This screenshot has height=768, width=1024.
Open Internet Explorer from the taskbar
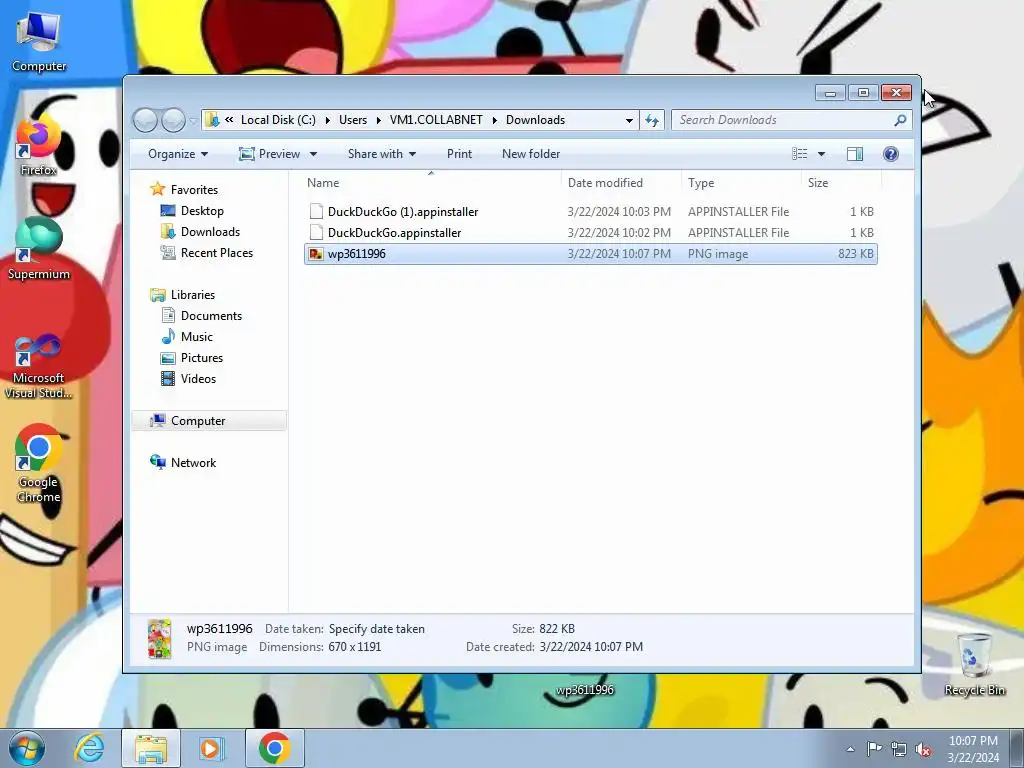pyautogui.click(x=89, y=748)
